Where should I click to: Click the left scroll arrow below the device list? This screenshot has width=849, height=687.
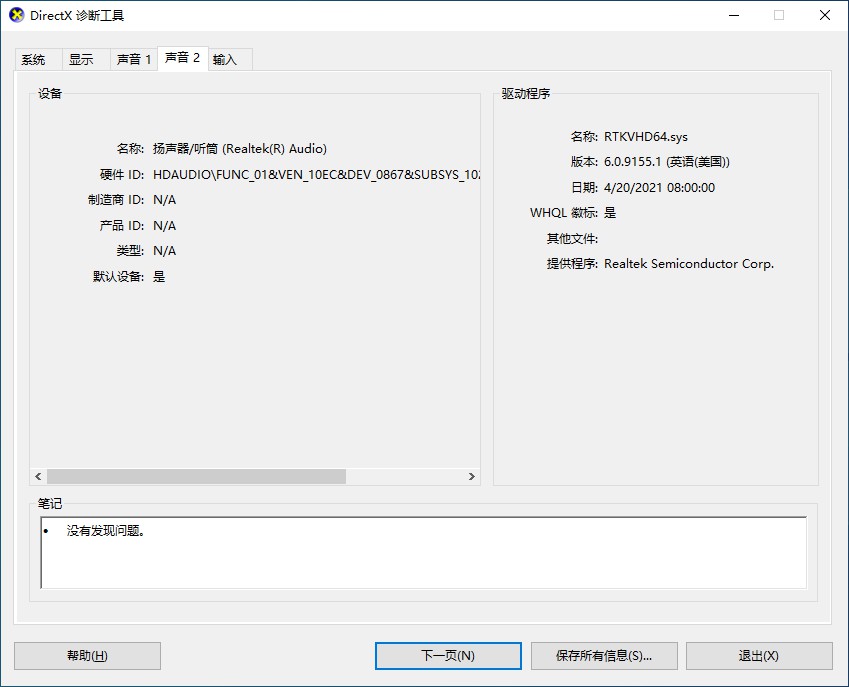(38, 476)
